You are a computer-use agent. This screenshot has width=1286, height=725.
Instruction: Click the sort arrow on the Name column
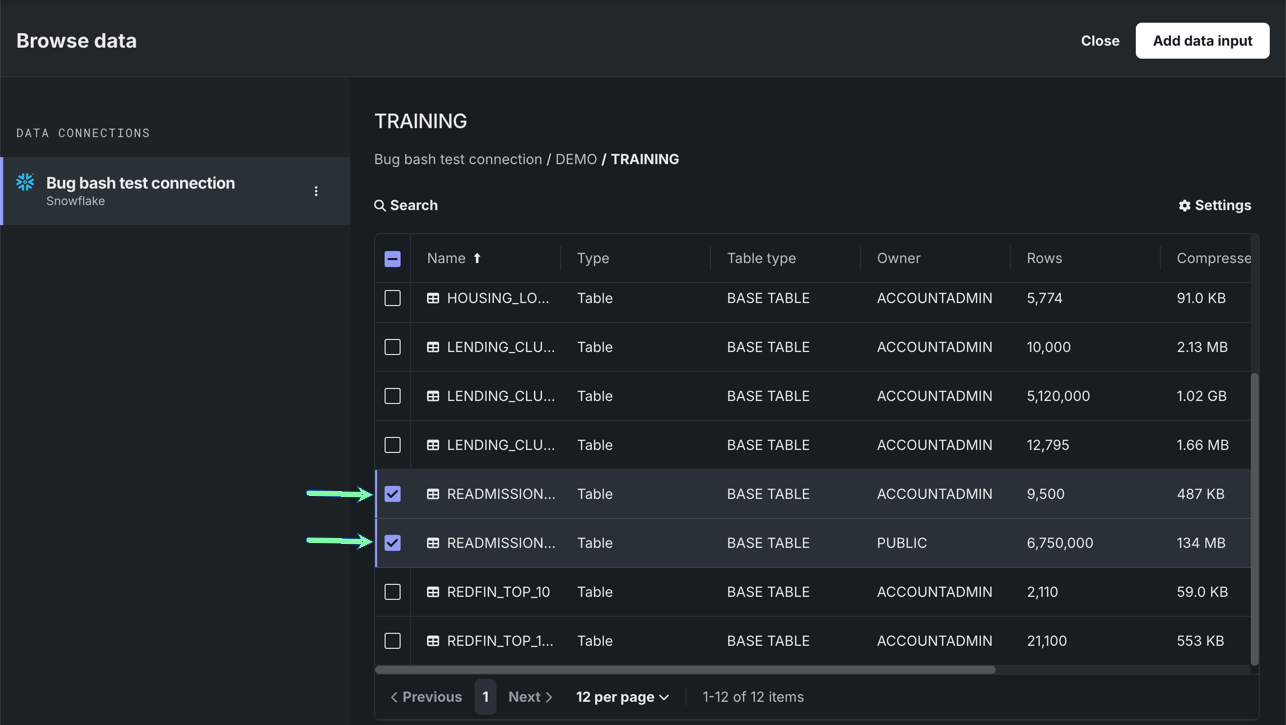(477, 258)
